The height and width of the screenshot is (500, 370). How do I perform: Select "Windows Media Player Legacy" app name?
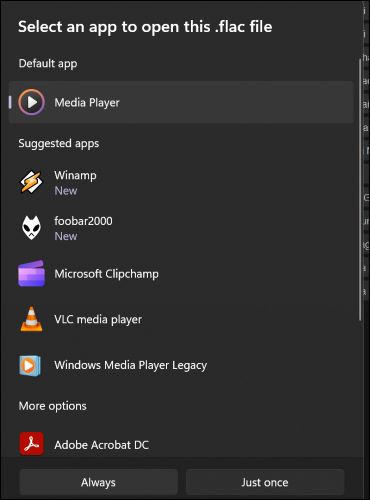click(131, 365)
